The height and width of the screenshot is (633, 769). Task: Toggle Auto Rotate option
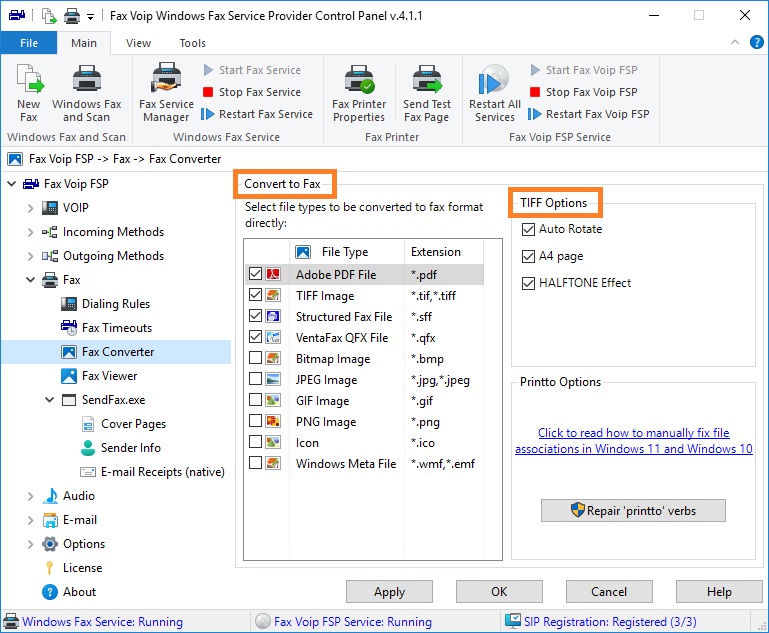tap(528, 229)
